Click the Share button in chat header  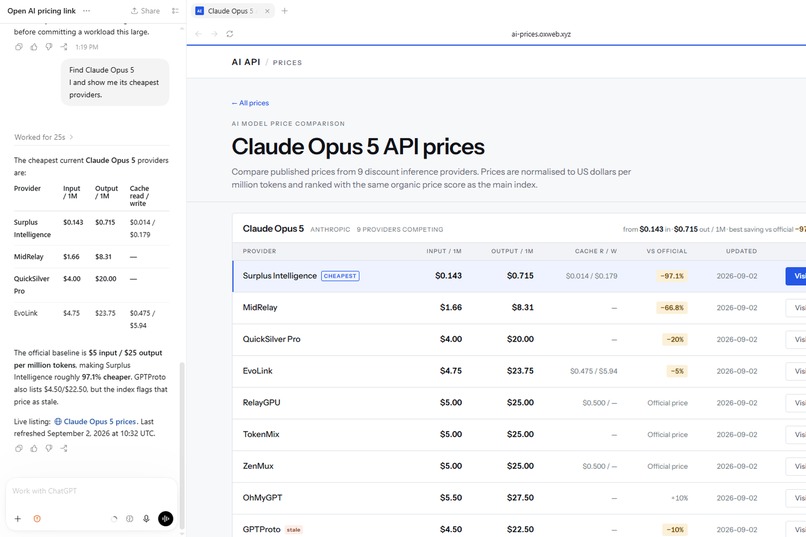point(145,11)
